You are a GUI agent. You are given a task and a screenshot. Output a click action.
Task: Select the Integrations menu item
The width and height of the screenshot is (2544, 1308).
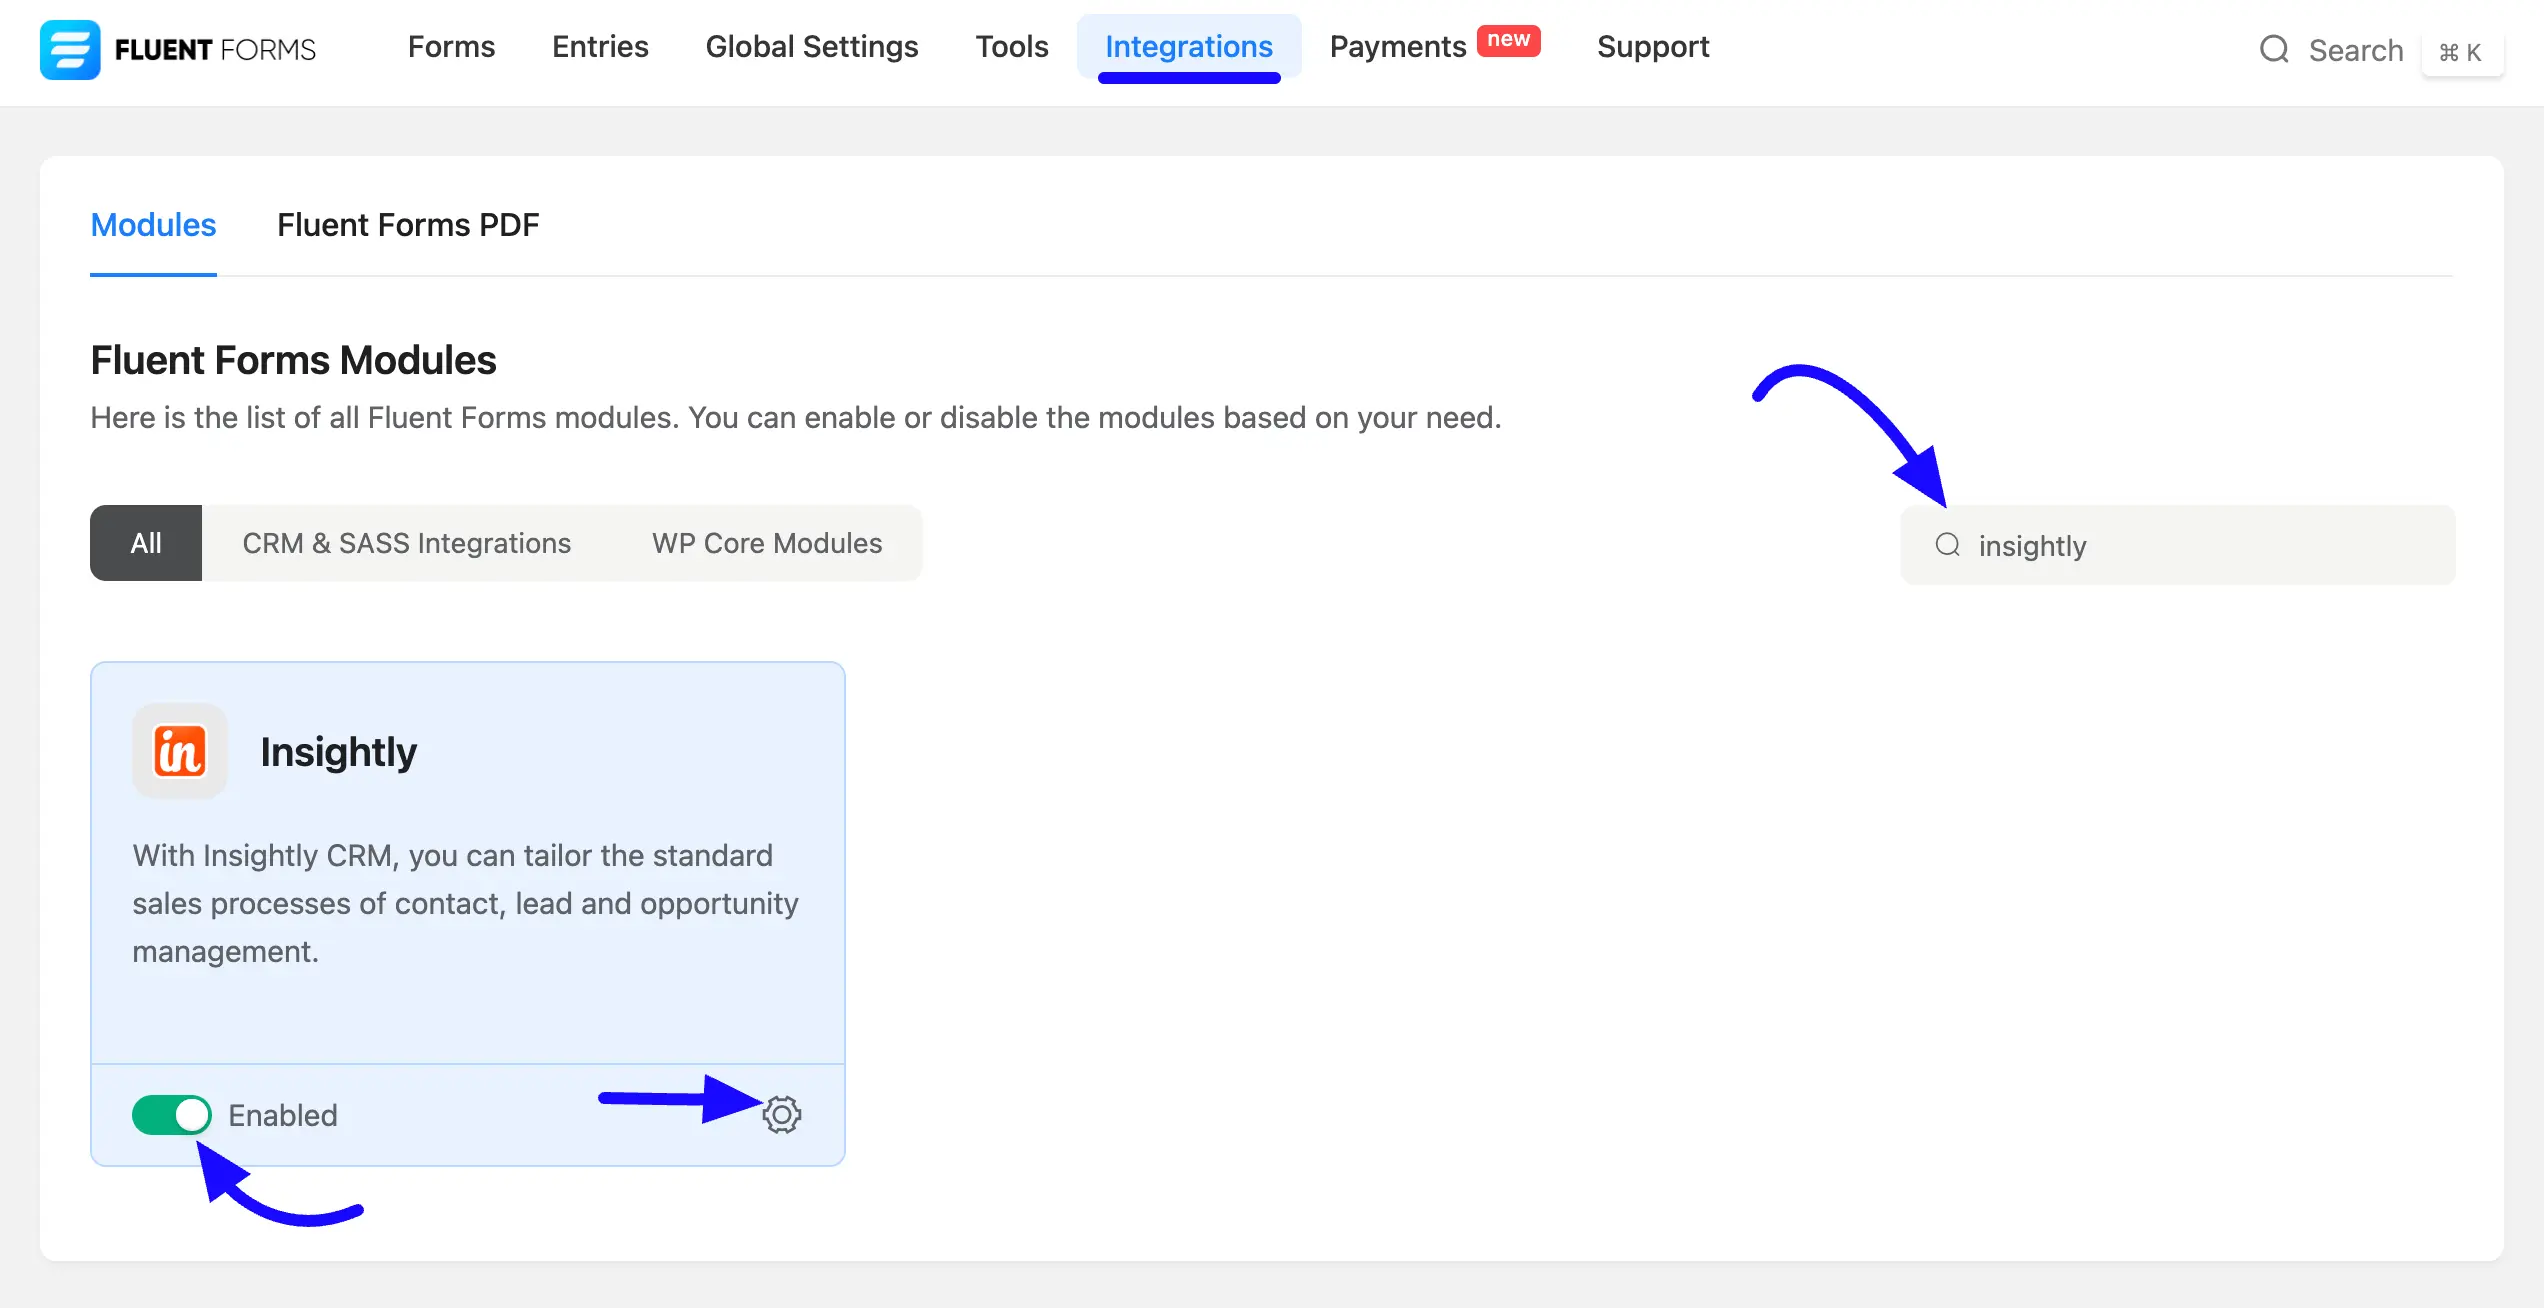(x=1189, y=47)
